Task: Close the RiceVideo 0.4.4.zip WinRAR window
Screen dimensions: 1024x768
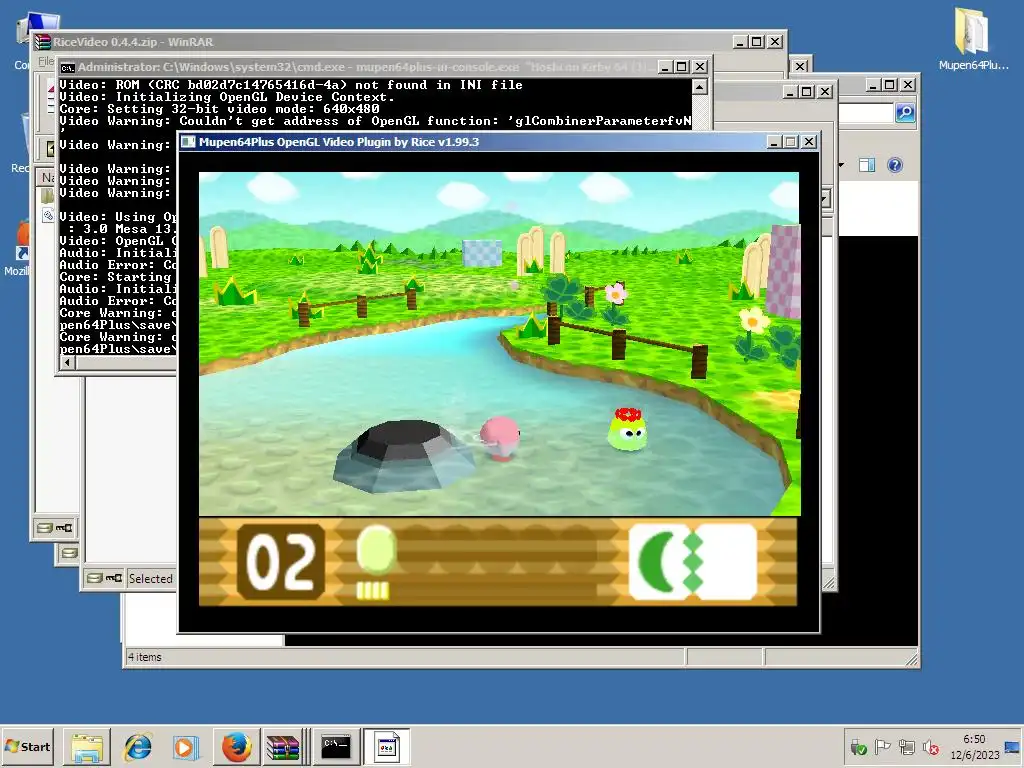Action: point(775,42)
